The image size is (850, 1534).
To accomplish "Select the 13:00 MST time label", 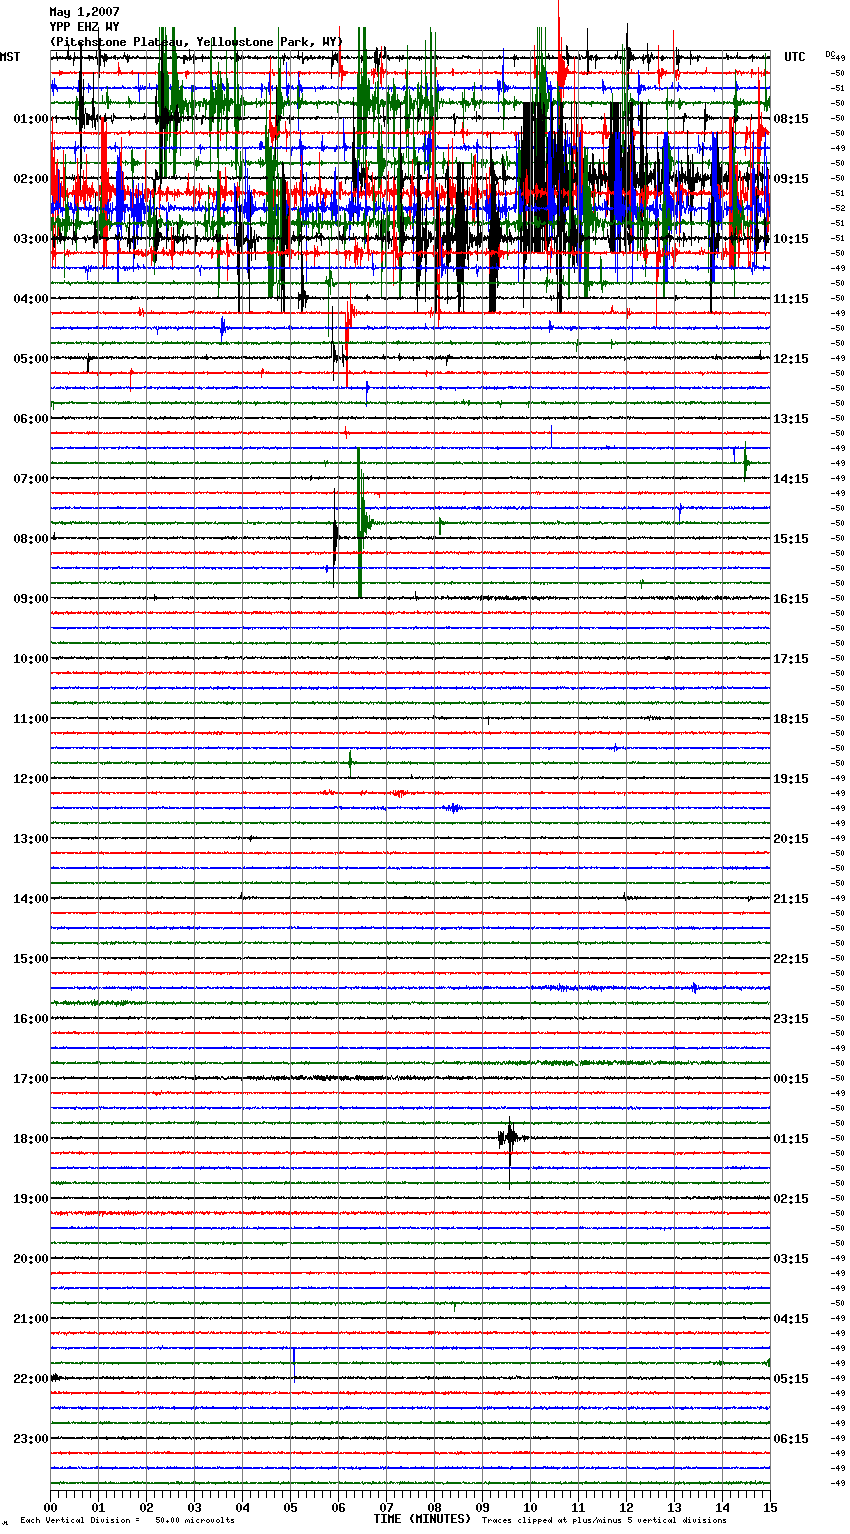I will (x=31, y=839).
